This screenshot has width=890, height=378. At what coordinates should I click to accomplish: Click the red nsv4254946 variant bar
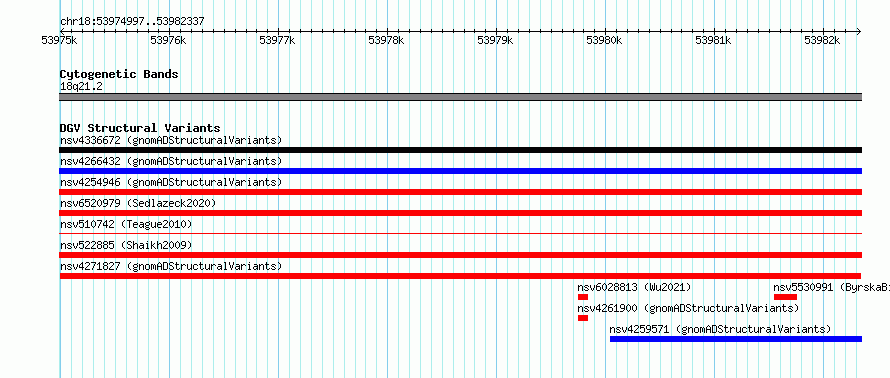[x=460, y=192]
